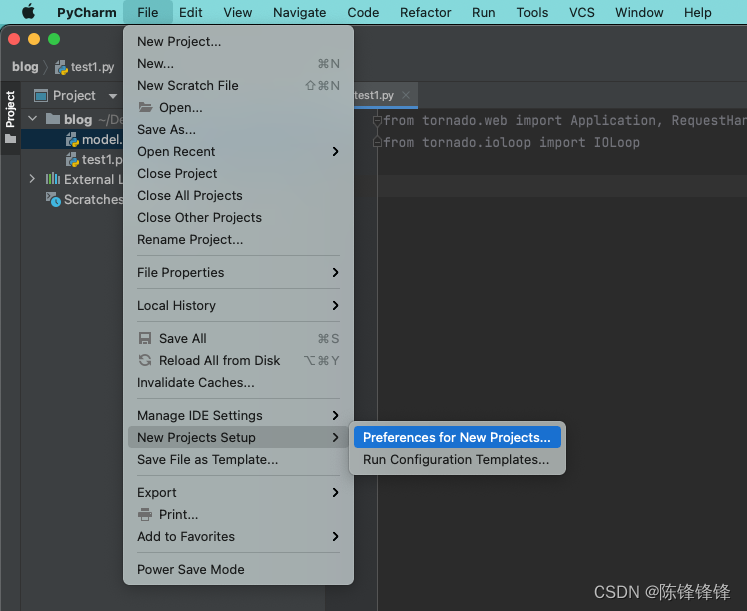Expand New Projects Setup submenu arrow
The image size is (747, 611).
click(335, 437)
